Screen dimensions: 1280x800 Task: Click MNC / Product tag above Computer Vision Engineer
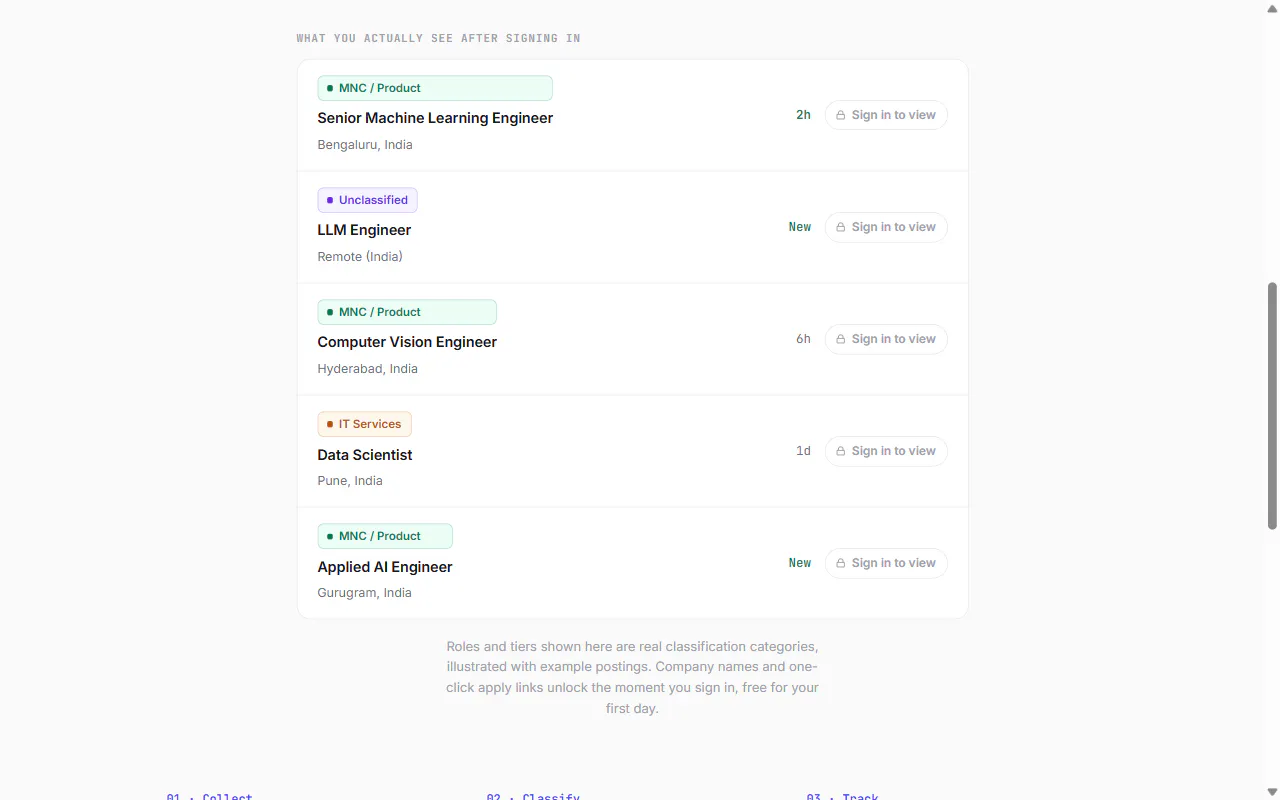pos(407,312)
